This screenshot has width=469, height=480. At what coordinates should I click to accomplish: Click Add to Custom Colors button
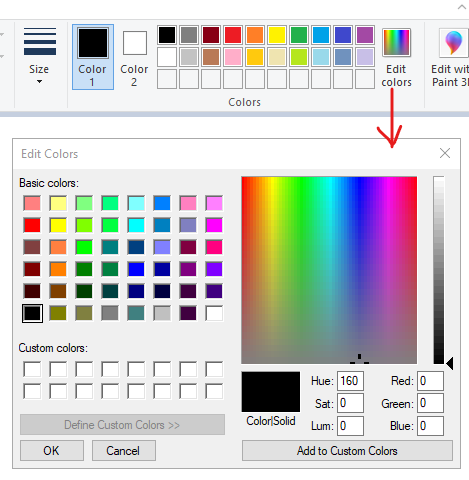click(347, 451)
